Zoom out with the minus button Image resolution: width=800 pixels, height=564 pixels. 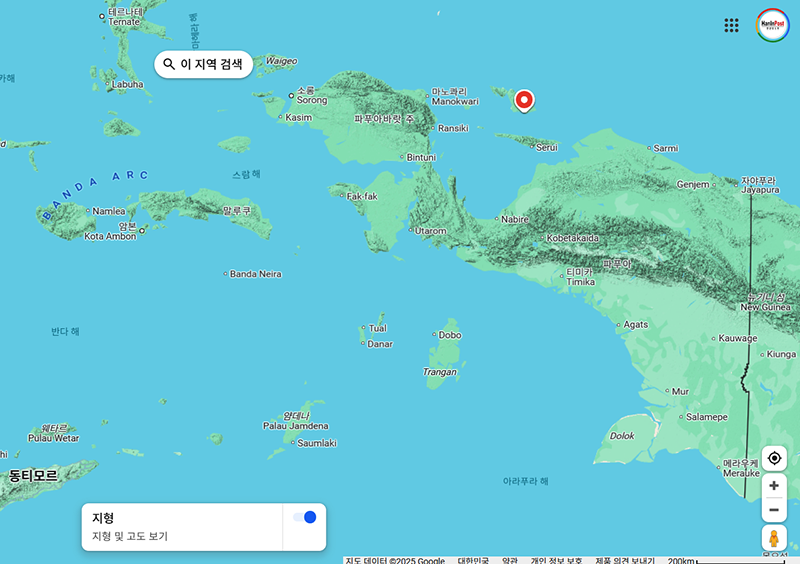773,510
